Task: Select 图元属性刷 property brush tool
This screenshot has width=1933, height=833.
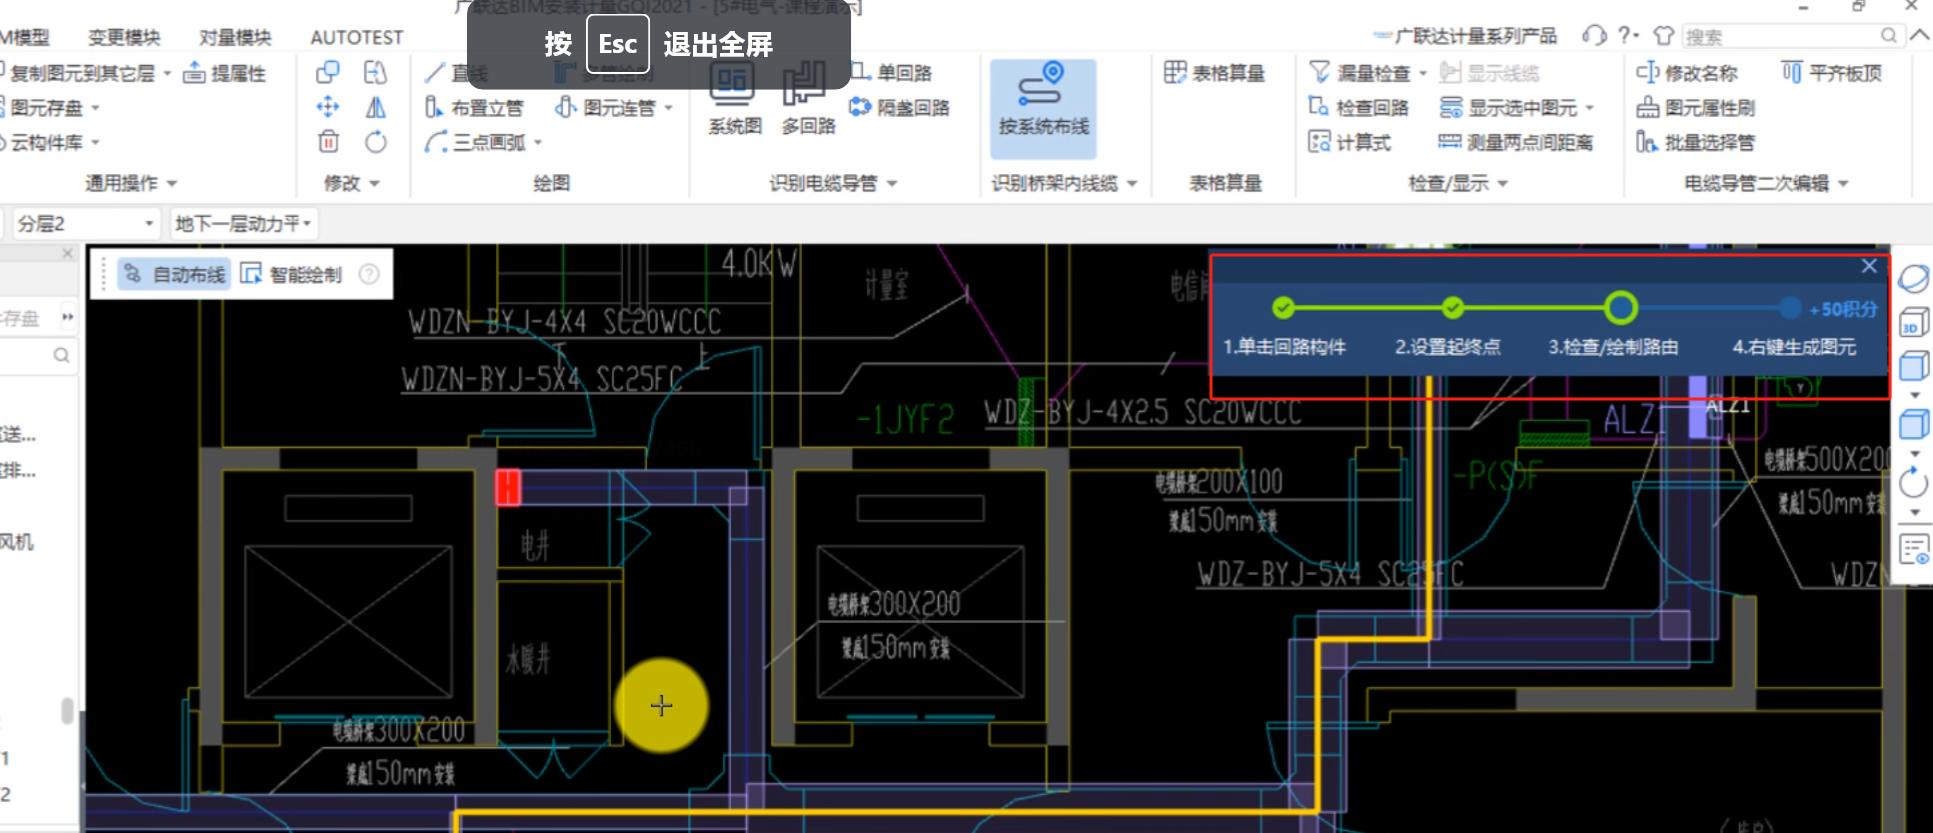Action: 1696,107
